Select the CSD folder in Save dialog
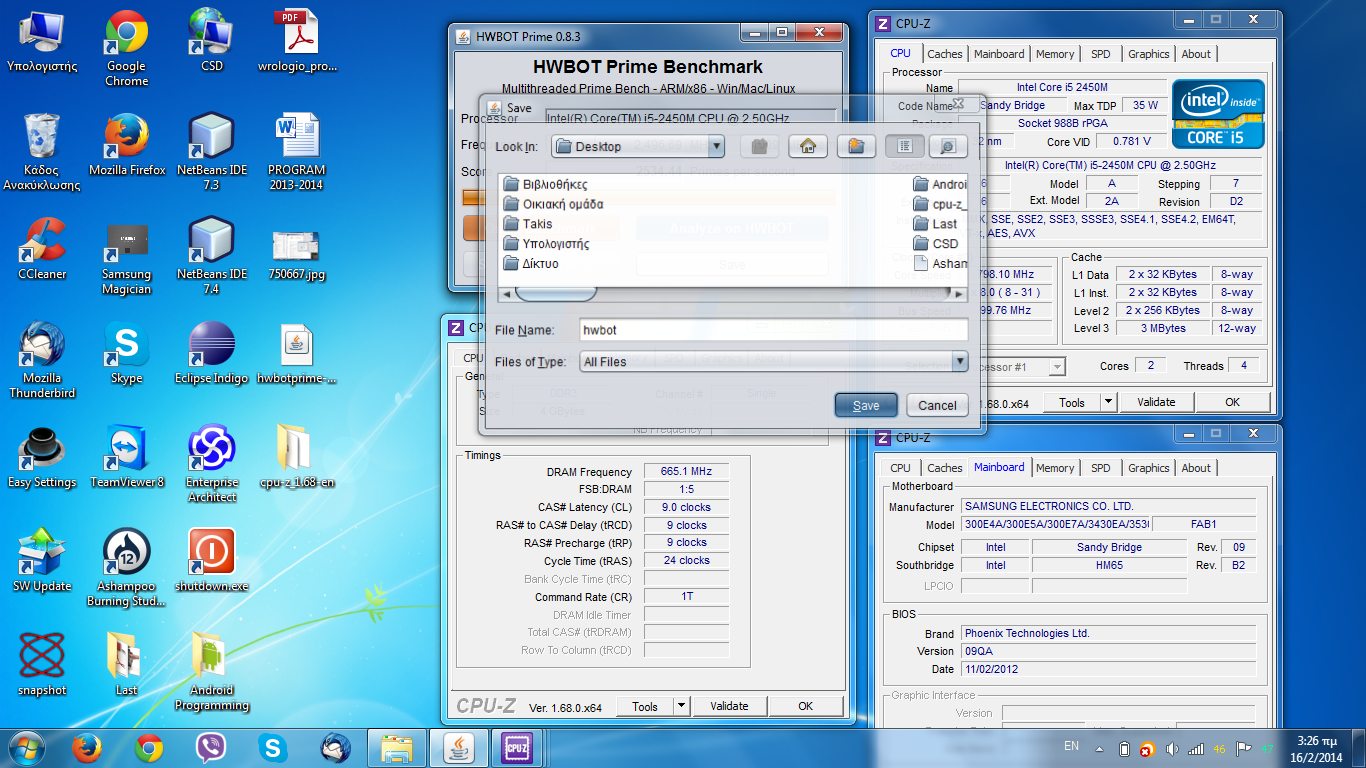Screen dimensions: 1366x768 pyautogui.click(x=936, y=244)
